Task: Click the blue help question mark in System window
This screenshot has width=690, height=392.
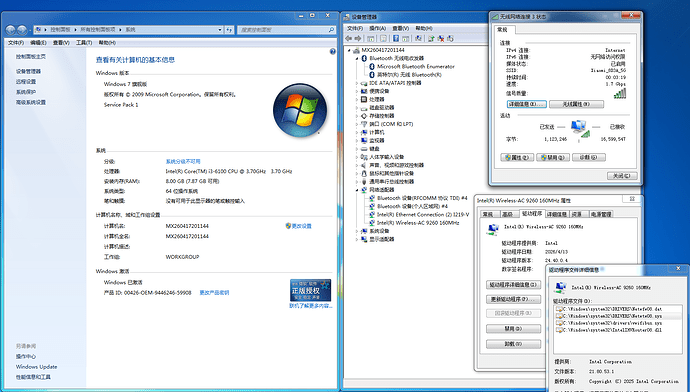Action: tap(333, 51)
